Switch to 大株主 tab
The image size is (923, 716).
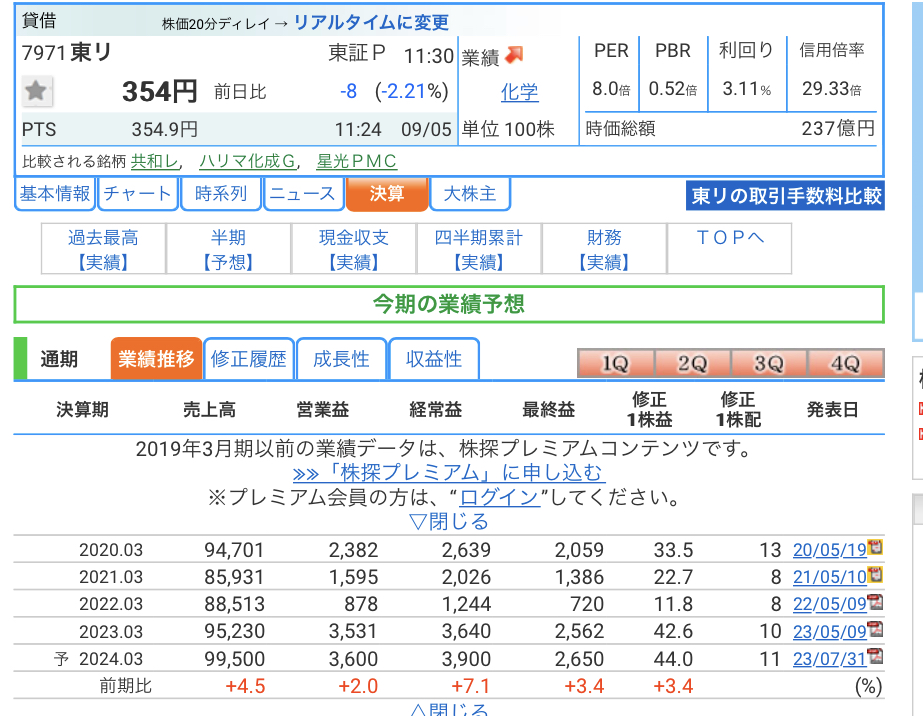(x=470, y=194)
